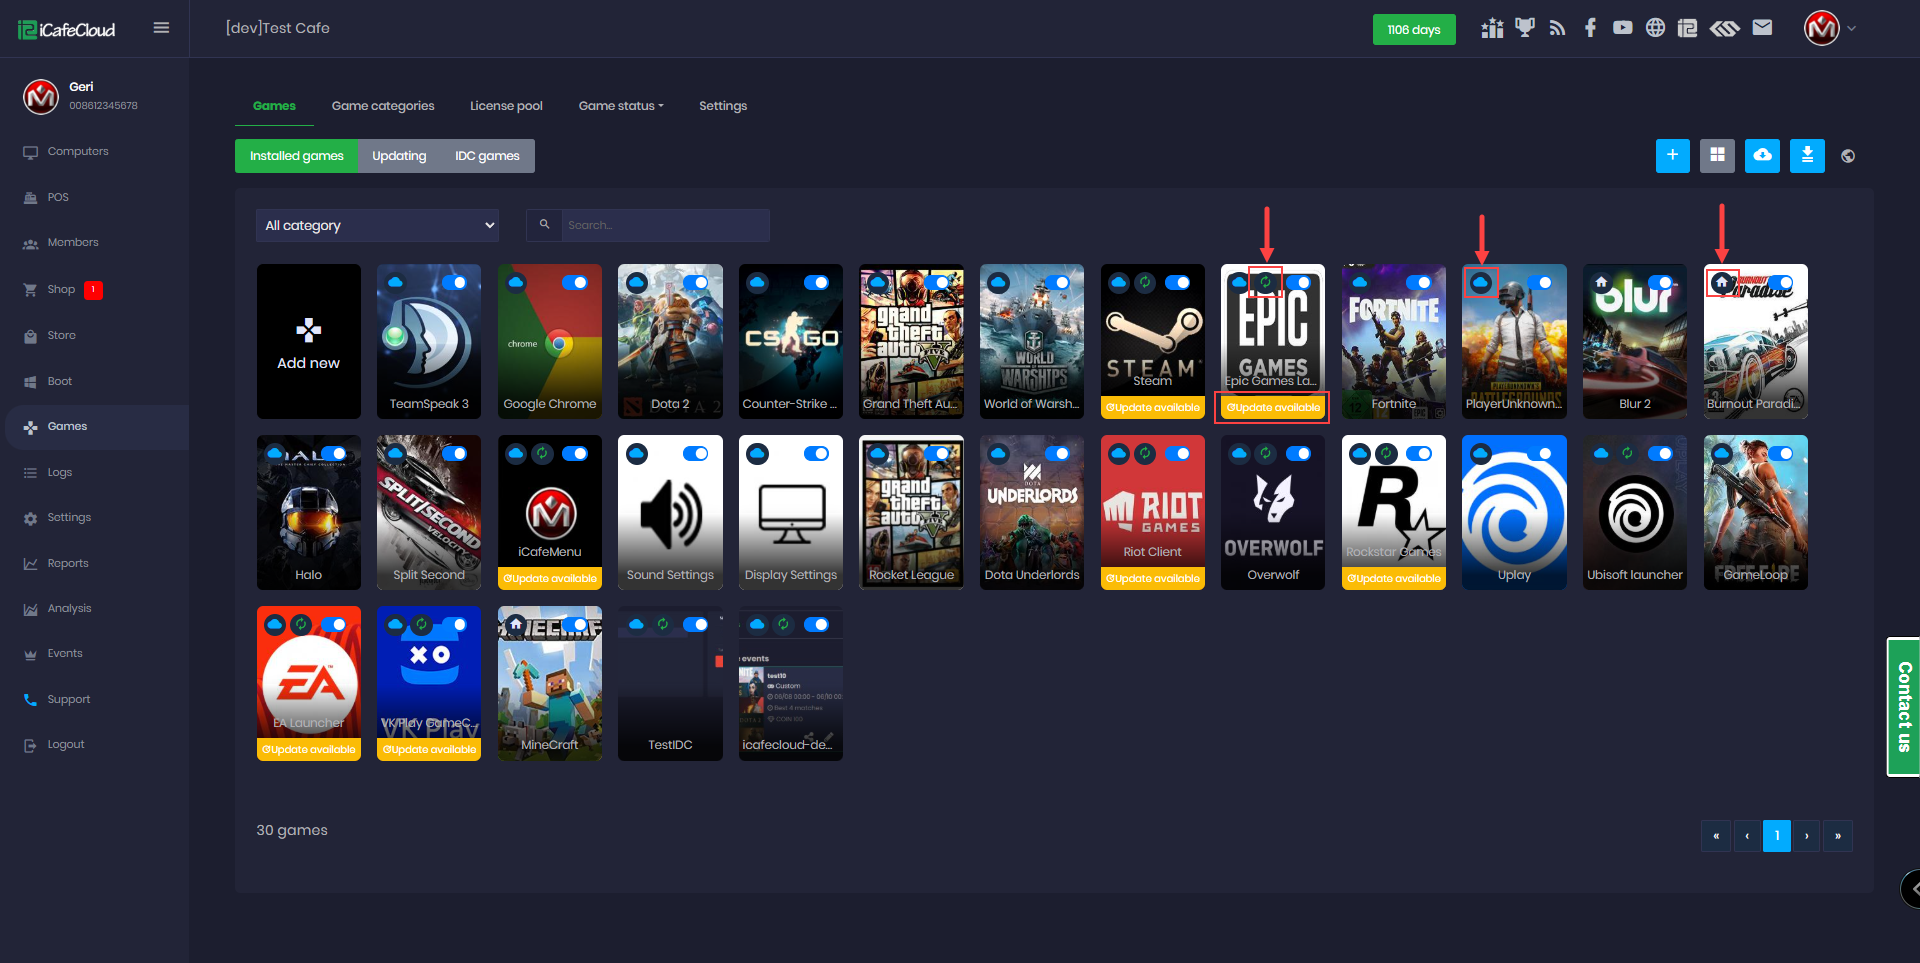The width and height of the screenshot is (1920, 963).
Task: Click the Facebook icon in top bar
Action: [x=1590, y=28]
